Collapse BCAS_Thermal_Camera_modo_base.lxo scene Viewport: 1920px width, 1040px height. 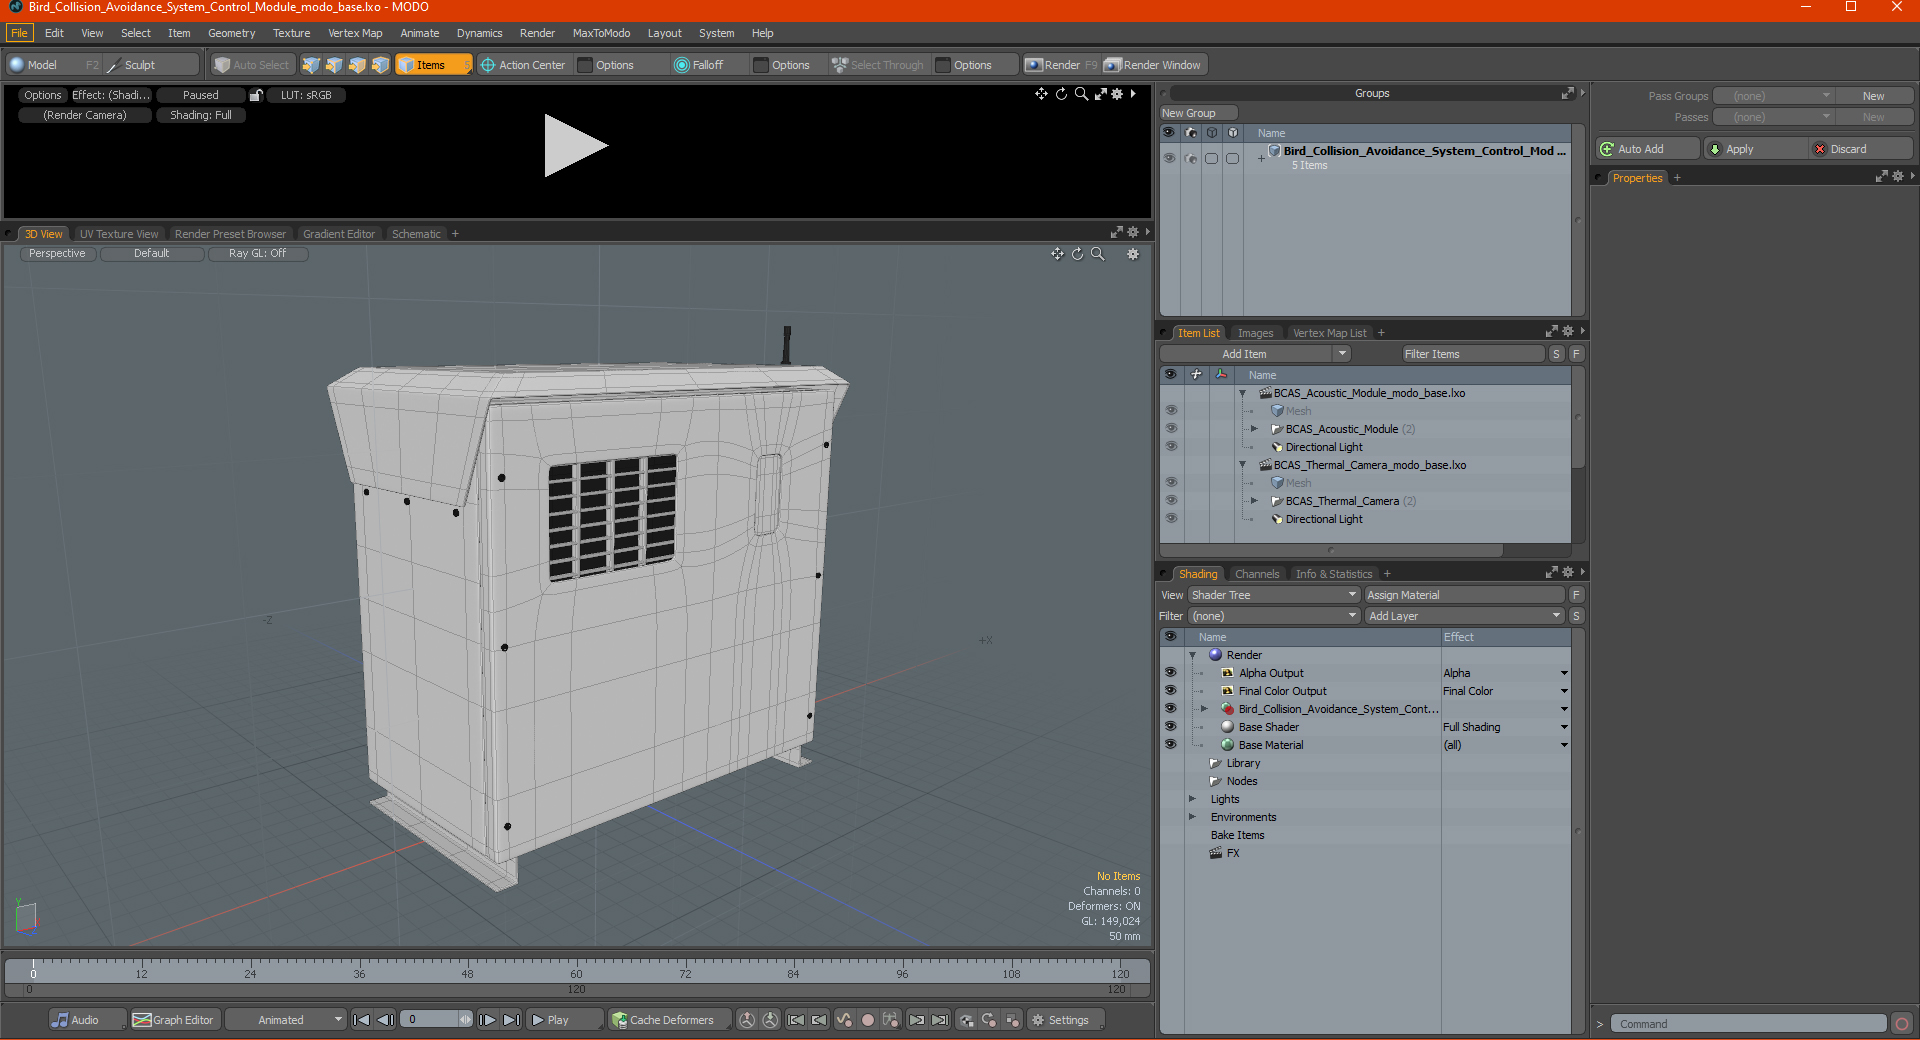1243,465
